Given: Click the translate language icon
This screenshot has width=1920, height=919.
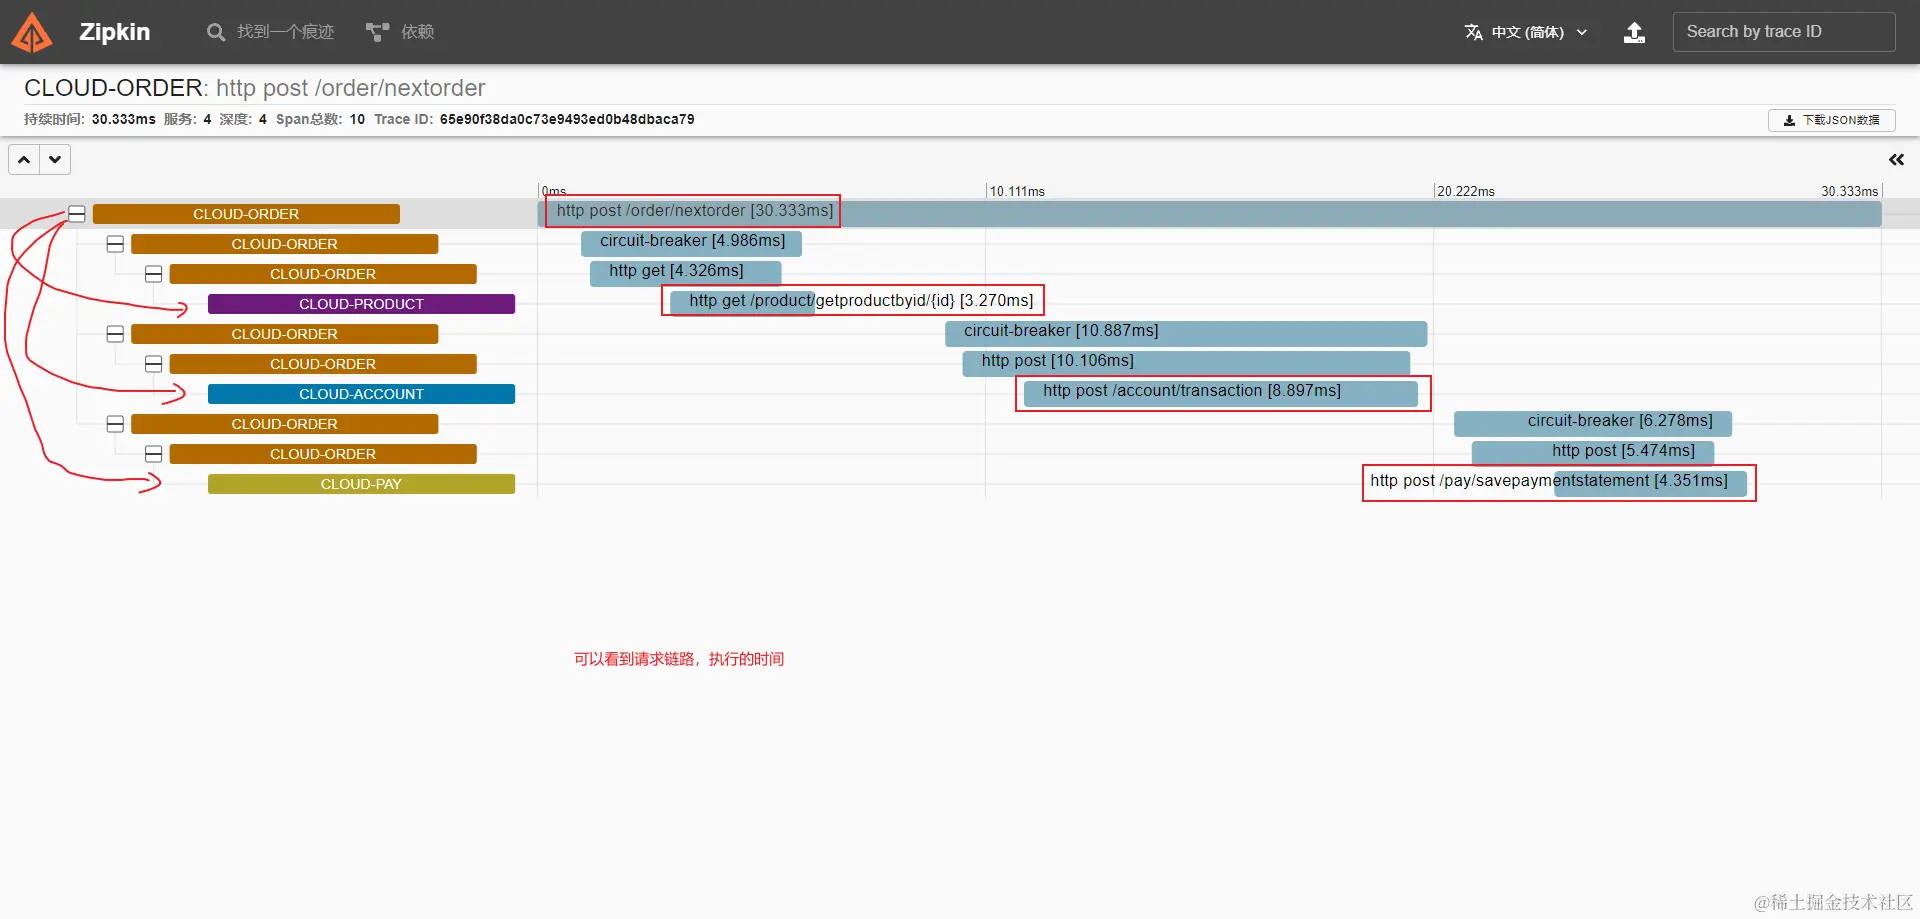Looking at the screenshot, I should point(1473,32).
